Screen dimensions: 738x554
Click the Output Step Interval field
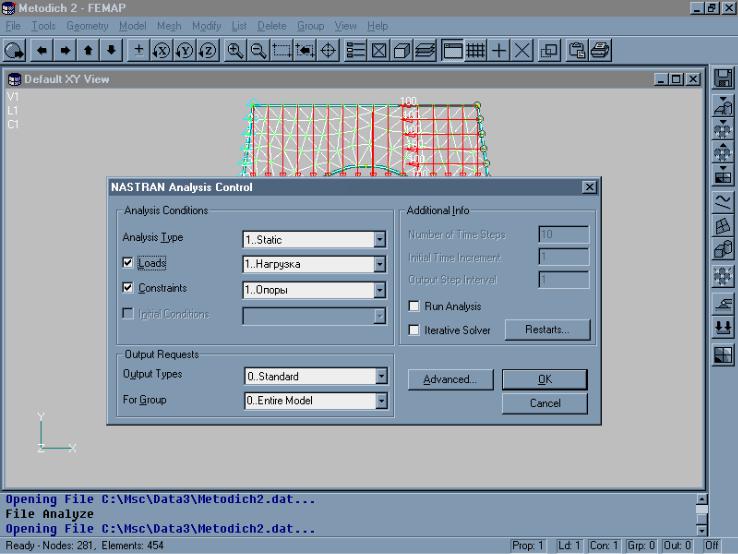pyautogui.click(x=563, y=280)
